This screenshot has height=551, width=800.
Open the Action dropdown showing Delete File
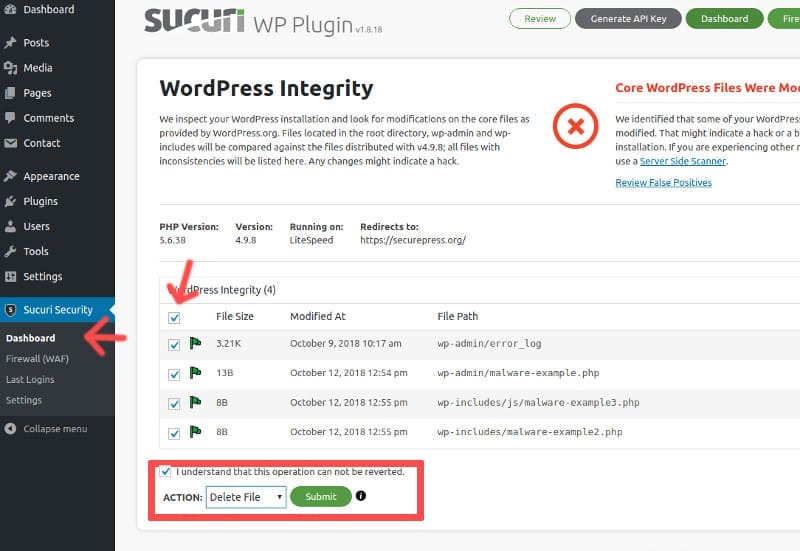point(245,497)
